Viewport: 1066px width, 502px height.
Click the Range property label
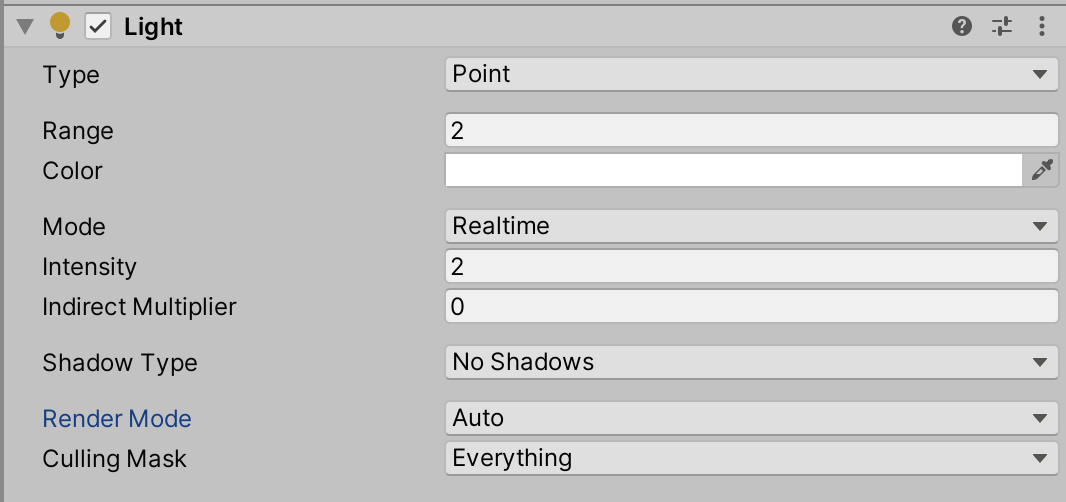(78, 131)
